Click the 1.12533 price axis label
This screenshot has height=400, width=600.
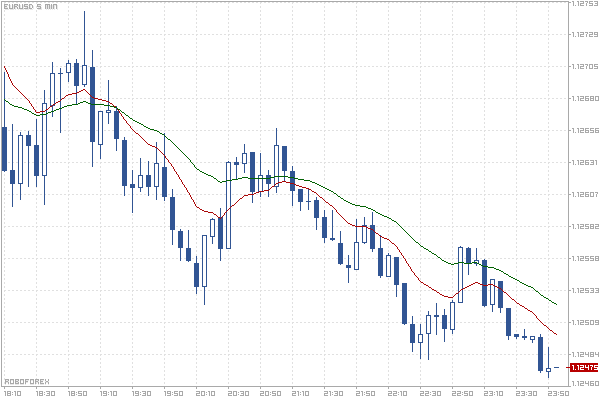585,291
